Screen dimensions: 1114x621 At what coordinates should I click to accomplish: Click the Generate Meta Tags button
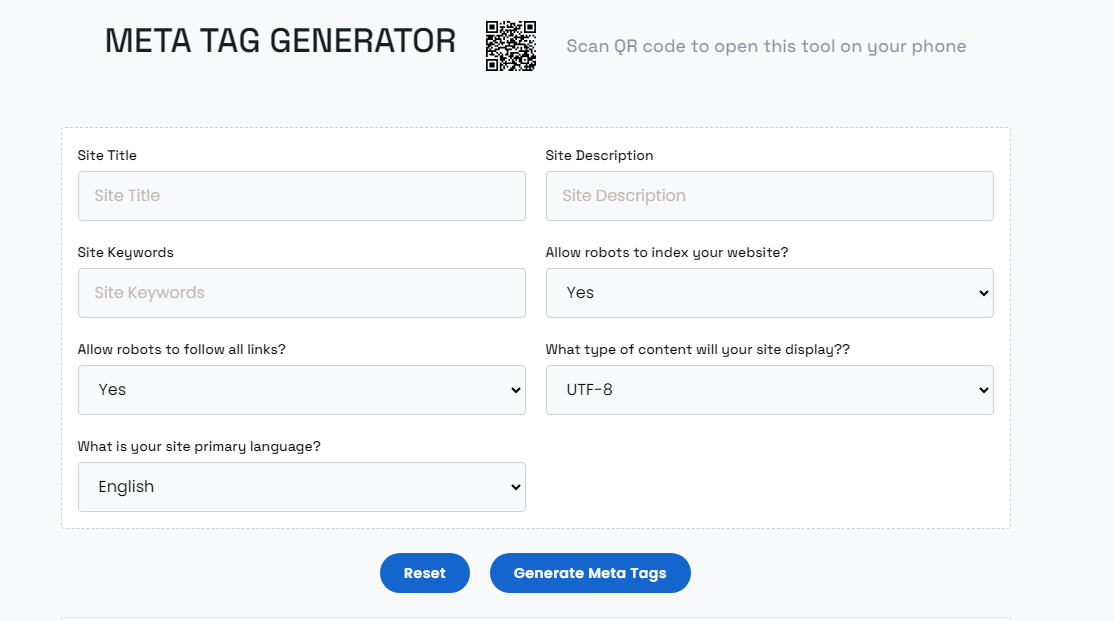coord(590,573)
